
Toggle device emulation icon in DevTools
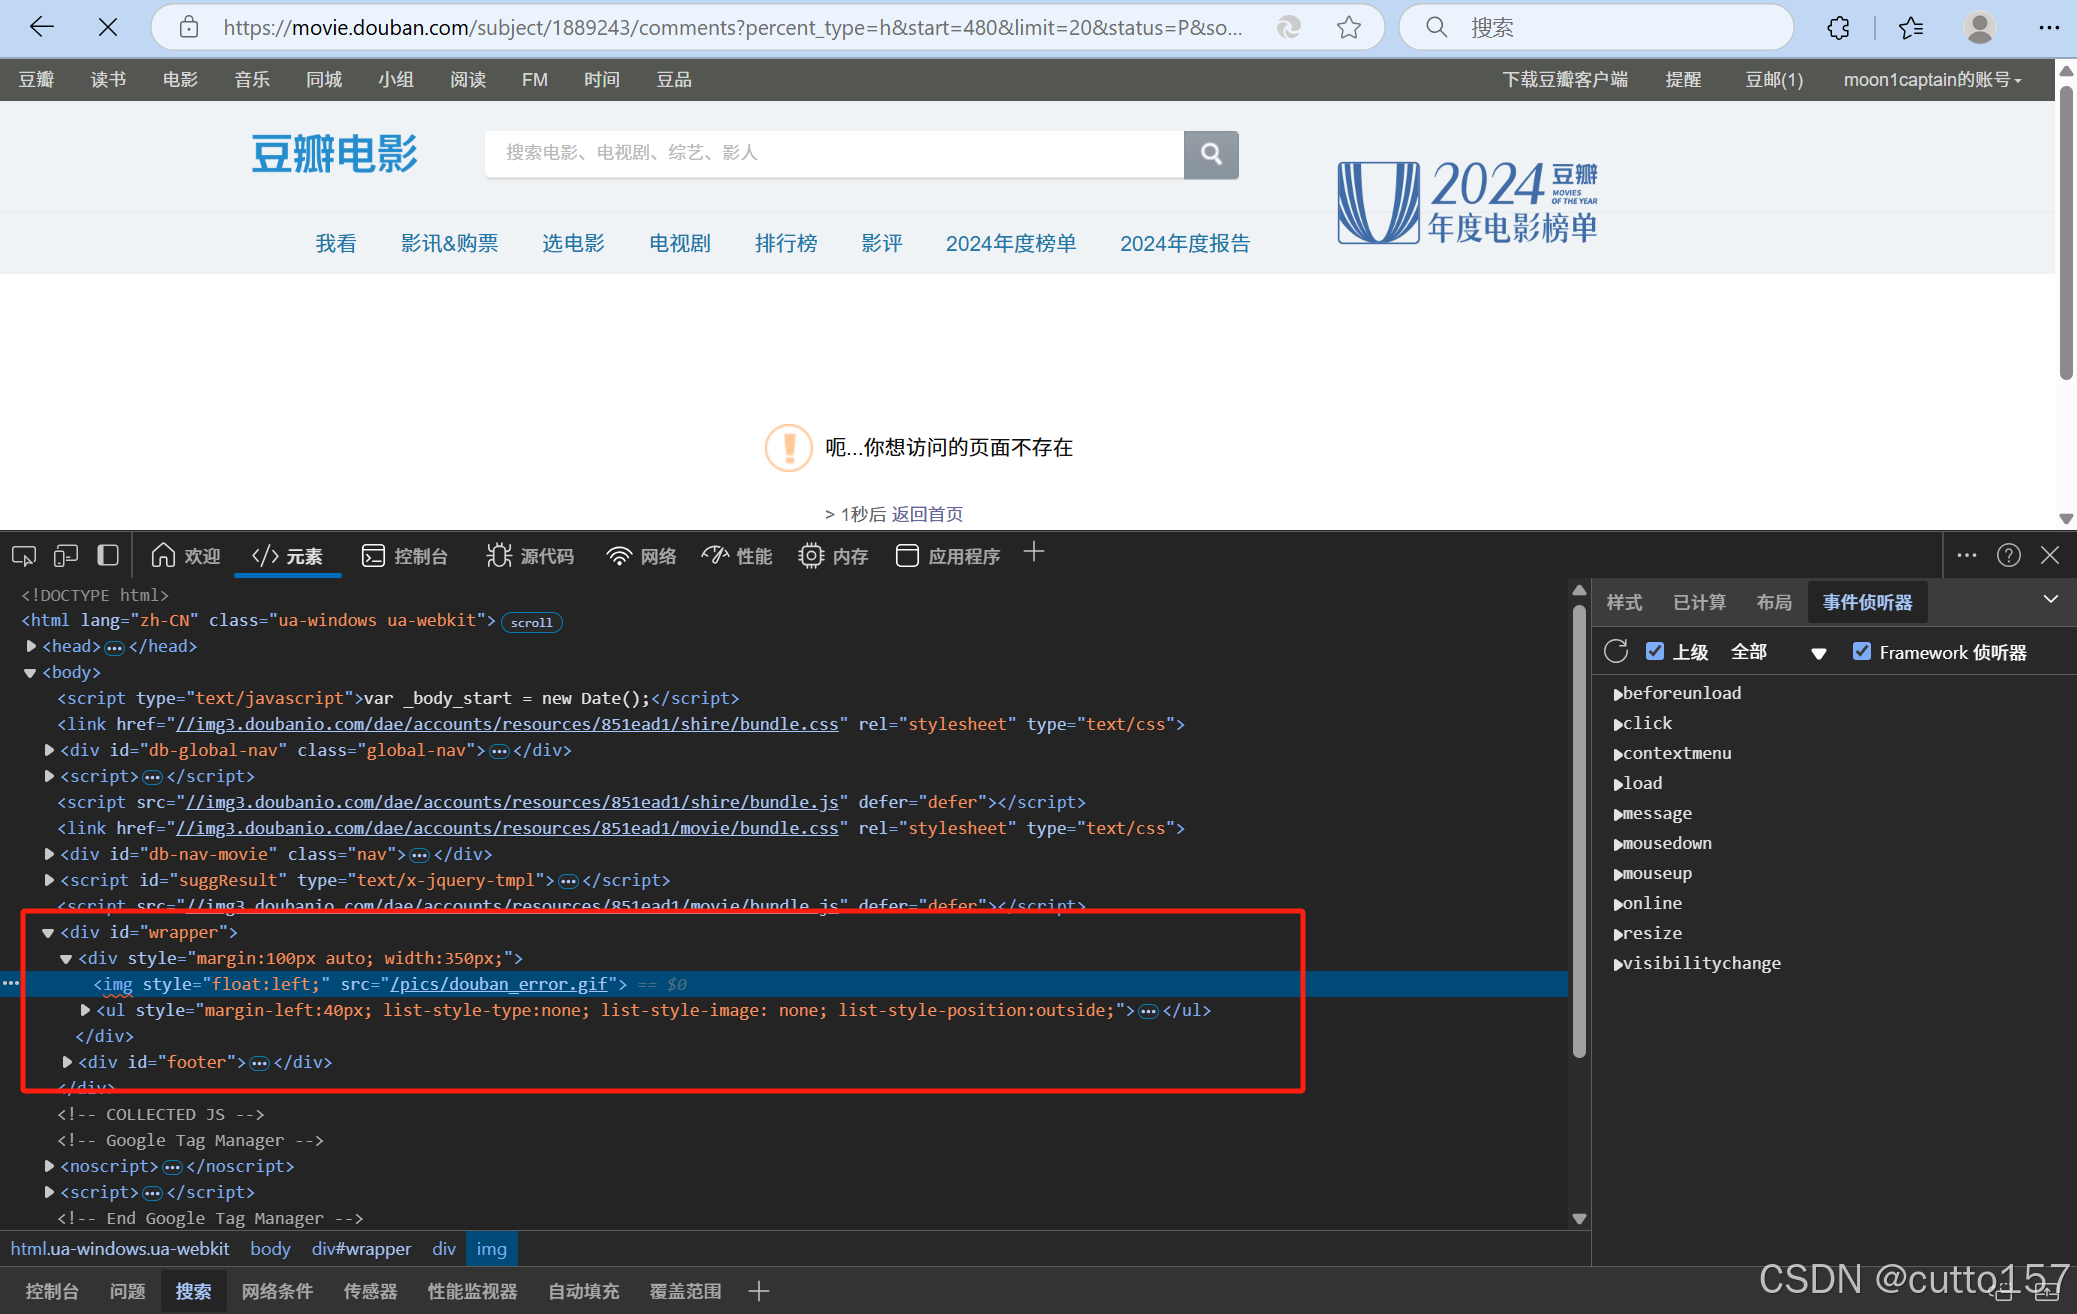coord(66,556)
